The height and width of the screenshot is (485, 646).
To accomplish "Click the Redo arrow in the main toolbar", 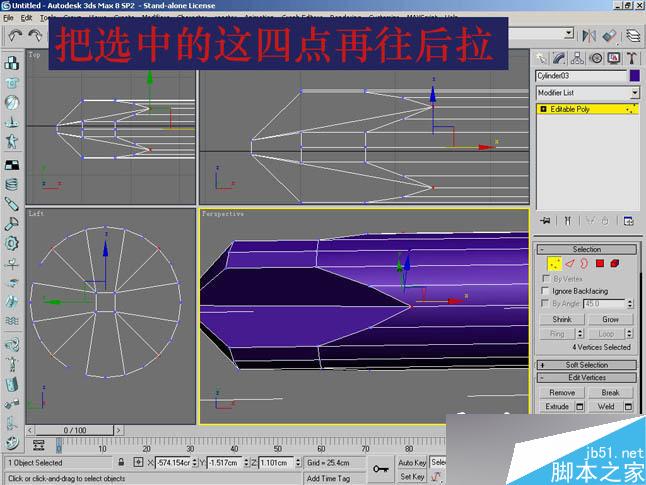I will coord(35,36).
